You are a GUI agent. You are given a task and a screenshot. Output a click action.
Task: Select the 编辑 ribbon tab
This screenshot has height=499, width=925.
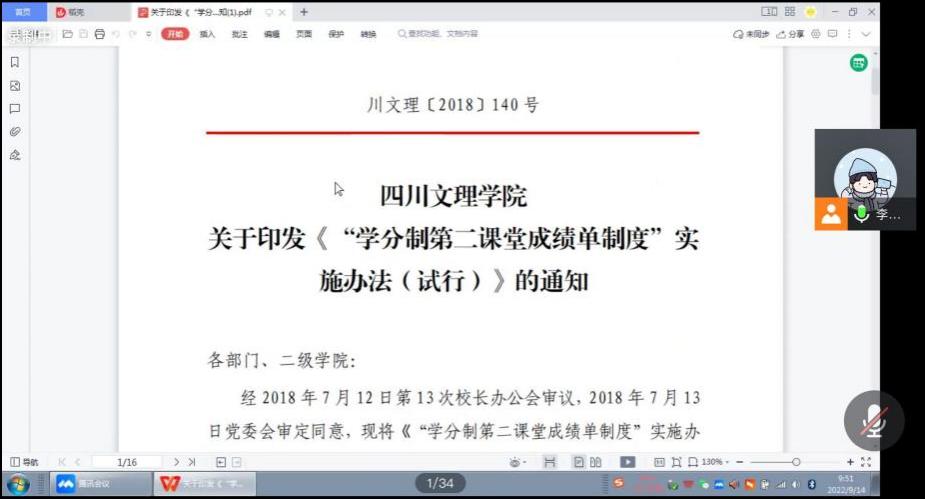pyautogui.click(x=271, y=34)
